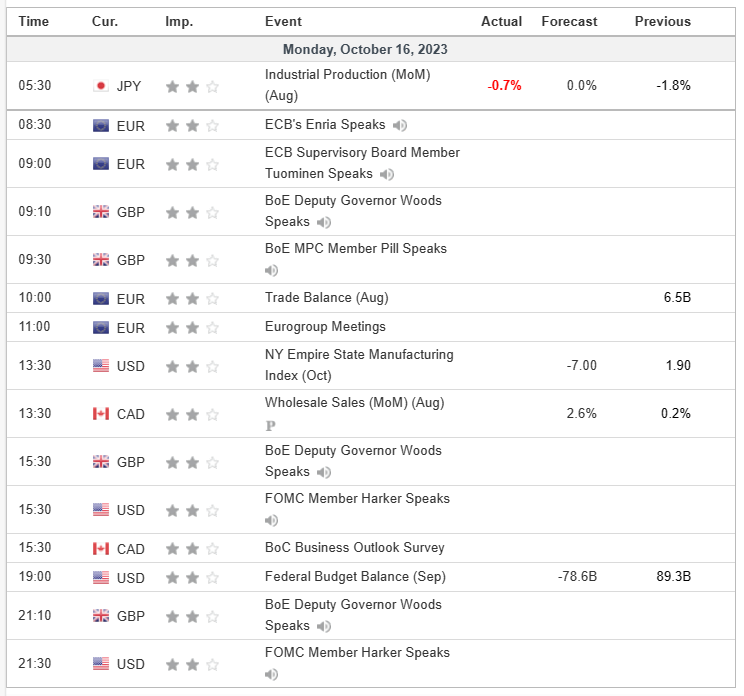Open Industrial Production (MoM) event link
This screenshot has width=744, height=696.
tap(347, 75)
